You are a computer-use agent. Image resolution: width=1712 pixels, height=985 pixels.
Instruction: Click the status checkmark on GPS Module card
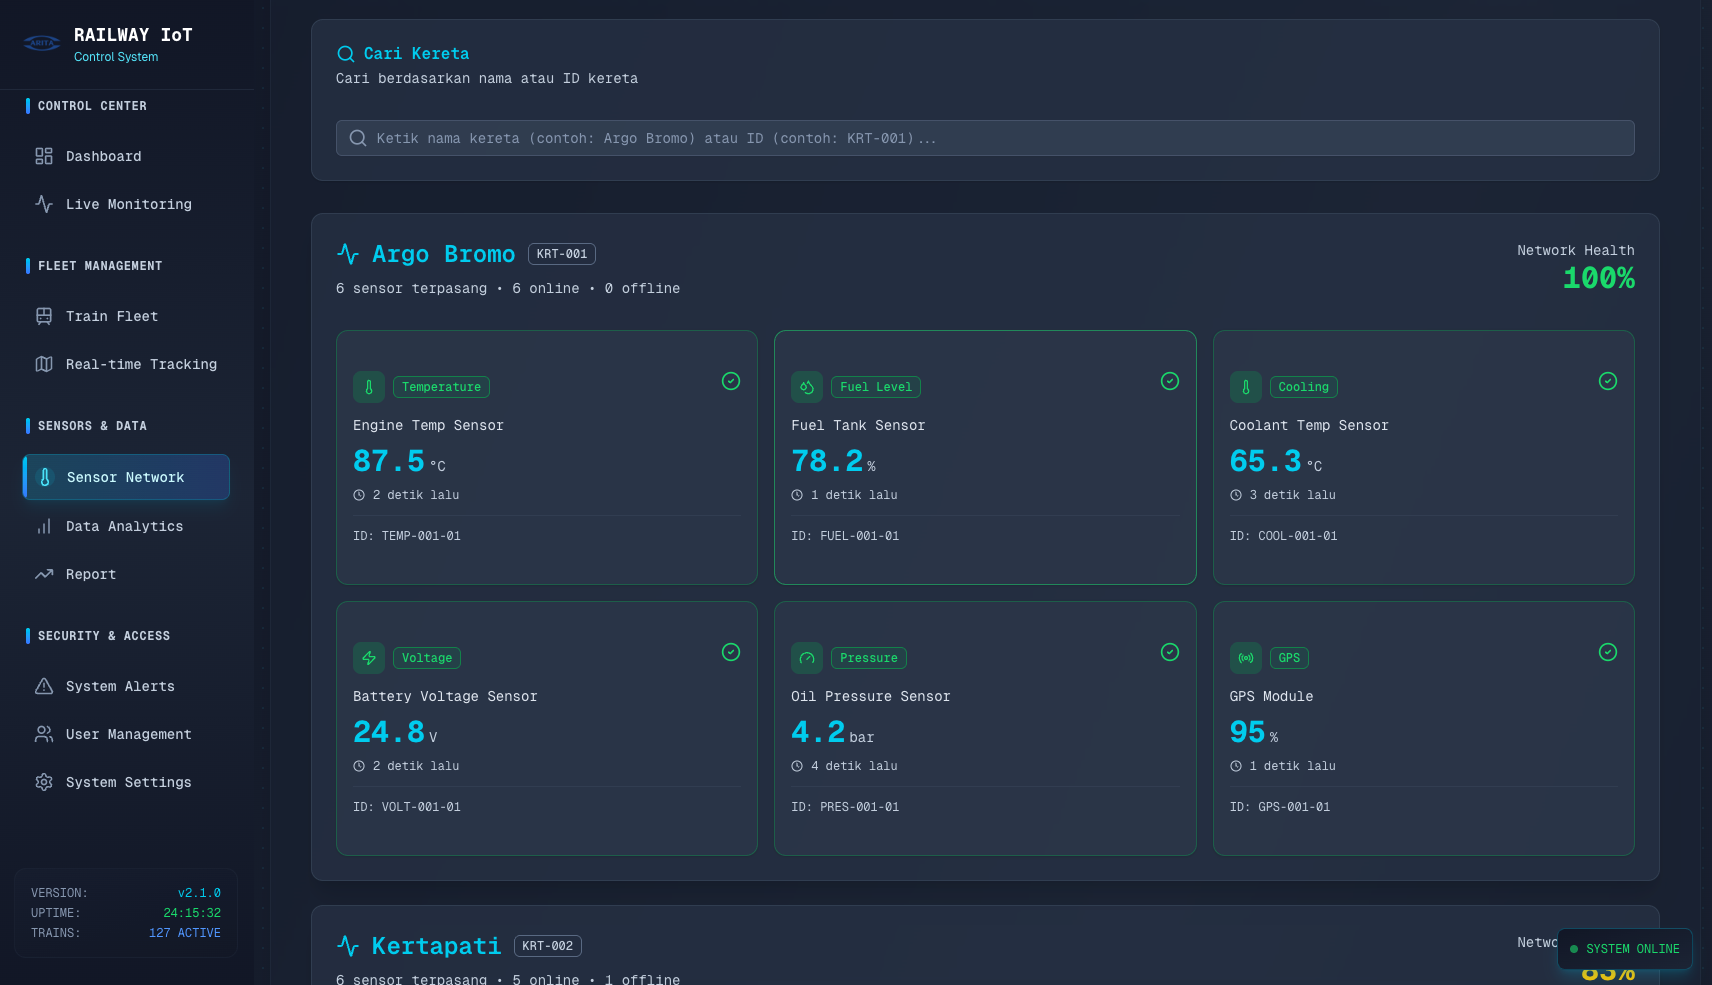[1607, 652]
